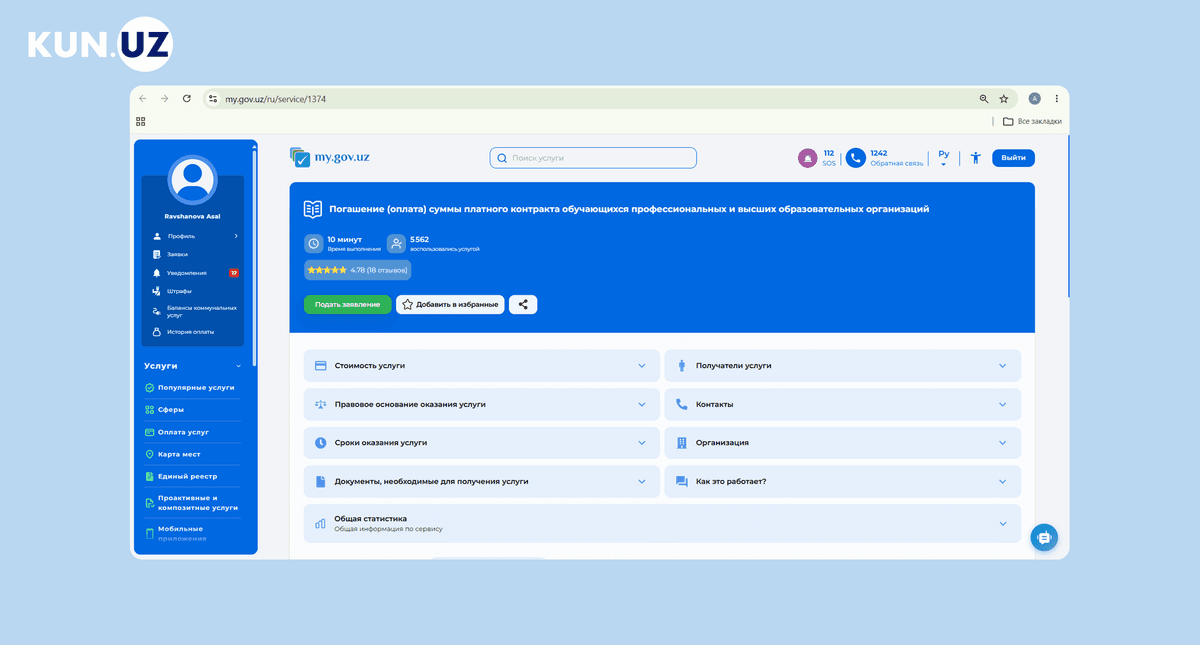Open the accessibility options icon
The image size is (1200, 645).
coord(975,158)
